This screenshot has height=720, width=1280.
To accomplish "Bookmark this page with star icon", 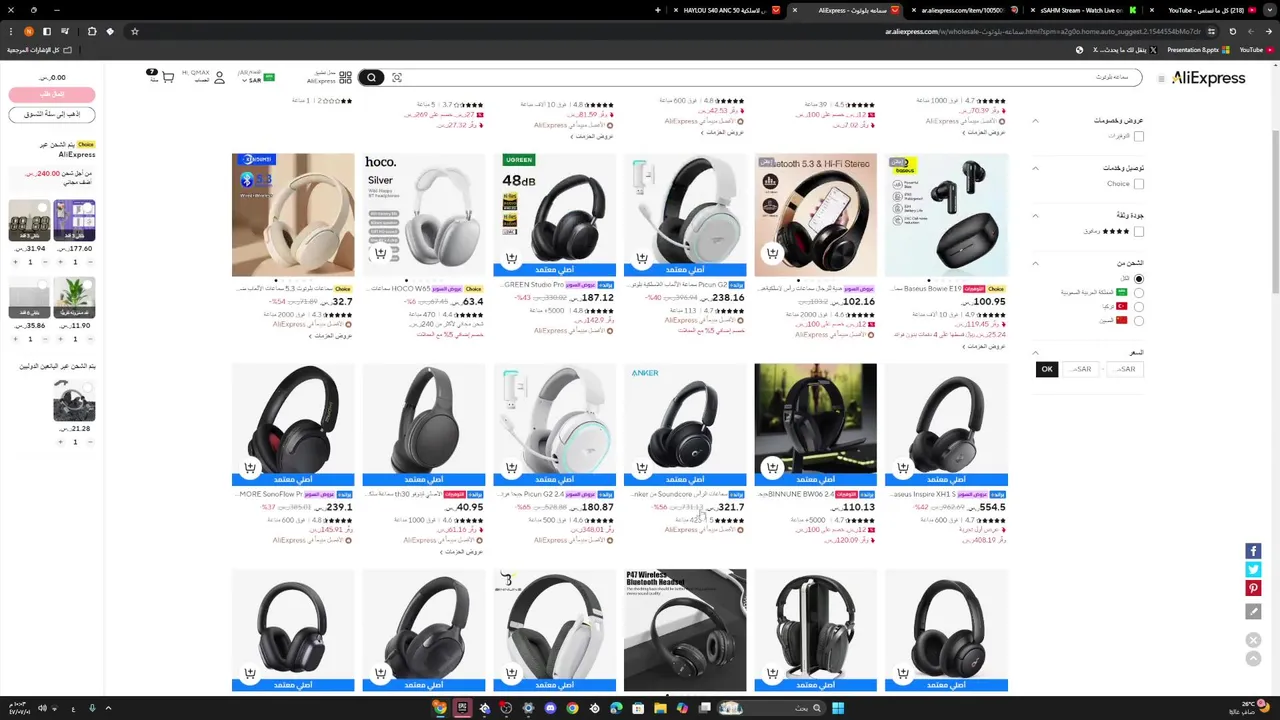I will point(134,31).
